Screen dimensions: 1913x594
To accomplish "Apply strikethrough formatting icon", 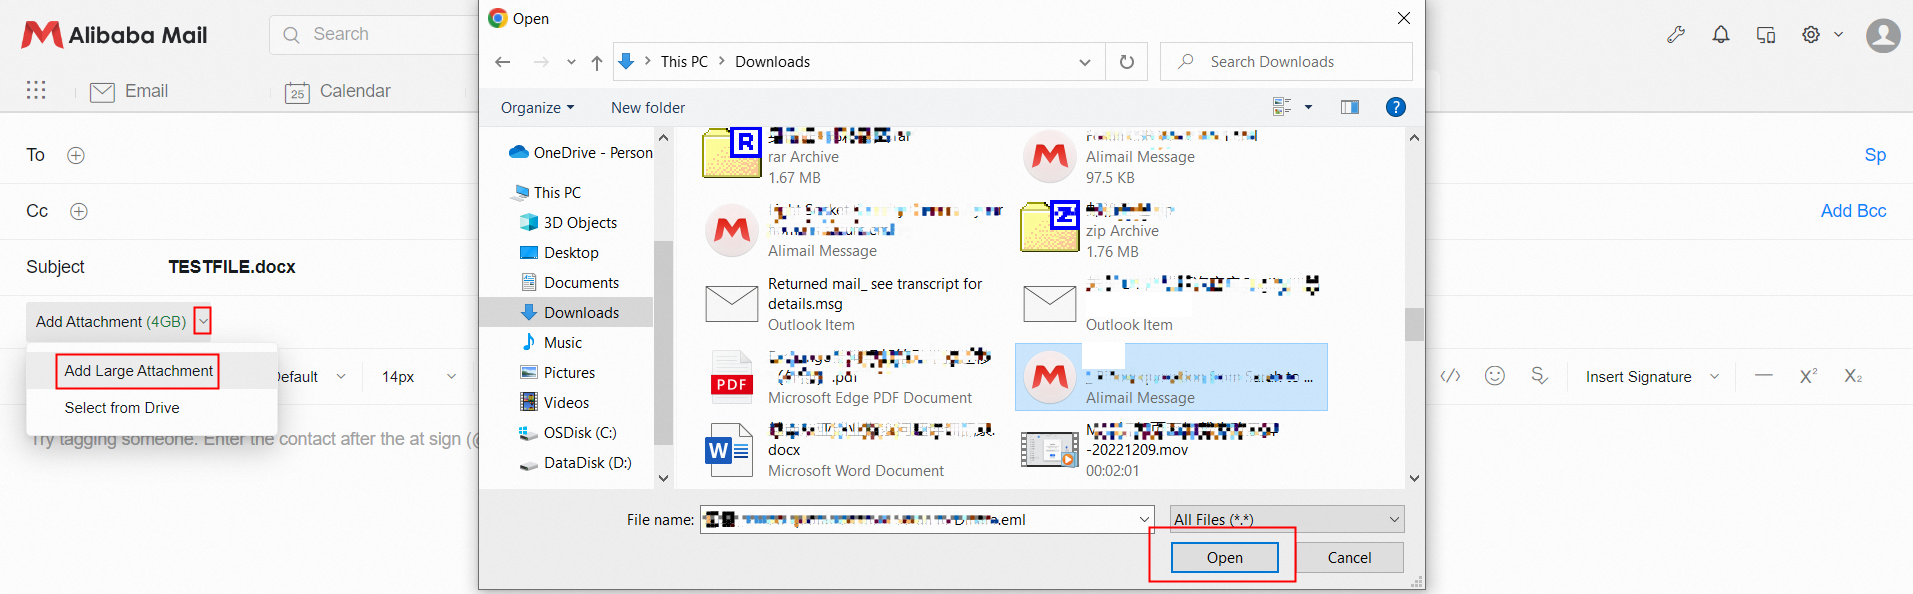I will (x=1540, y=376).
